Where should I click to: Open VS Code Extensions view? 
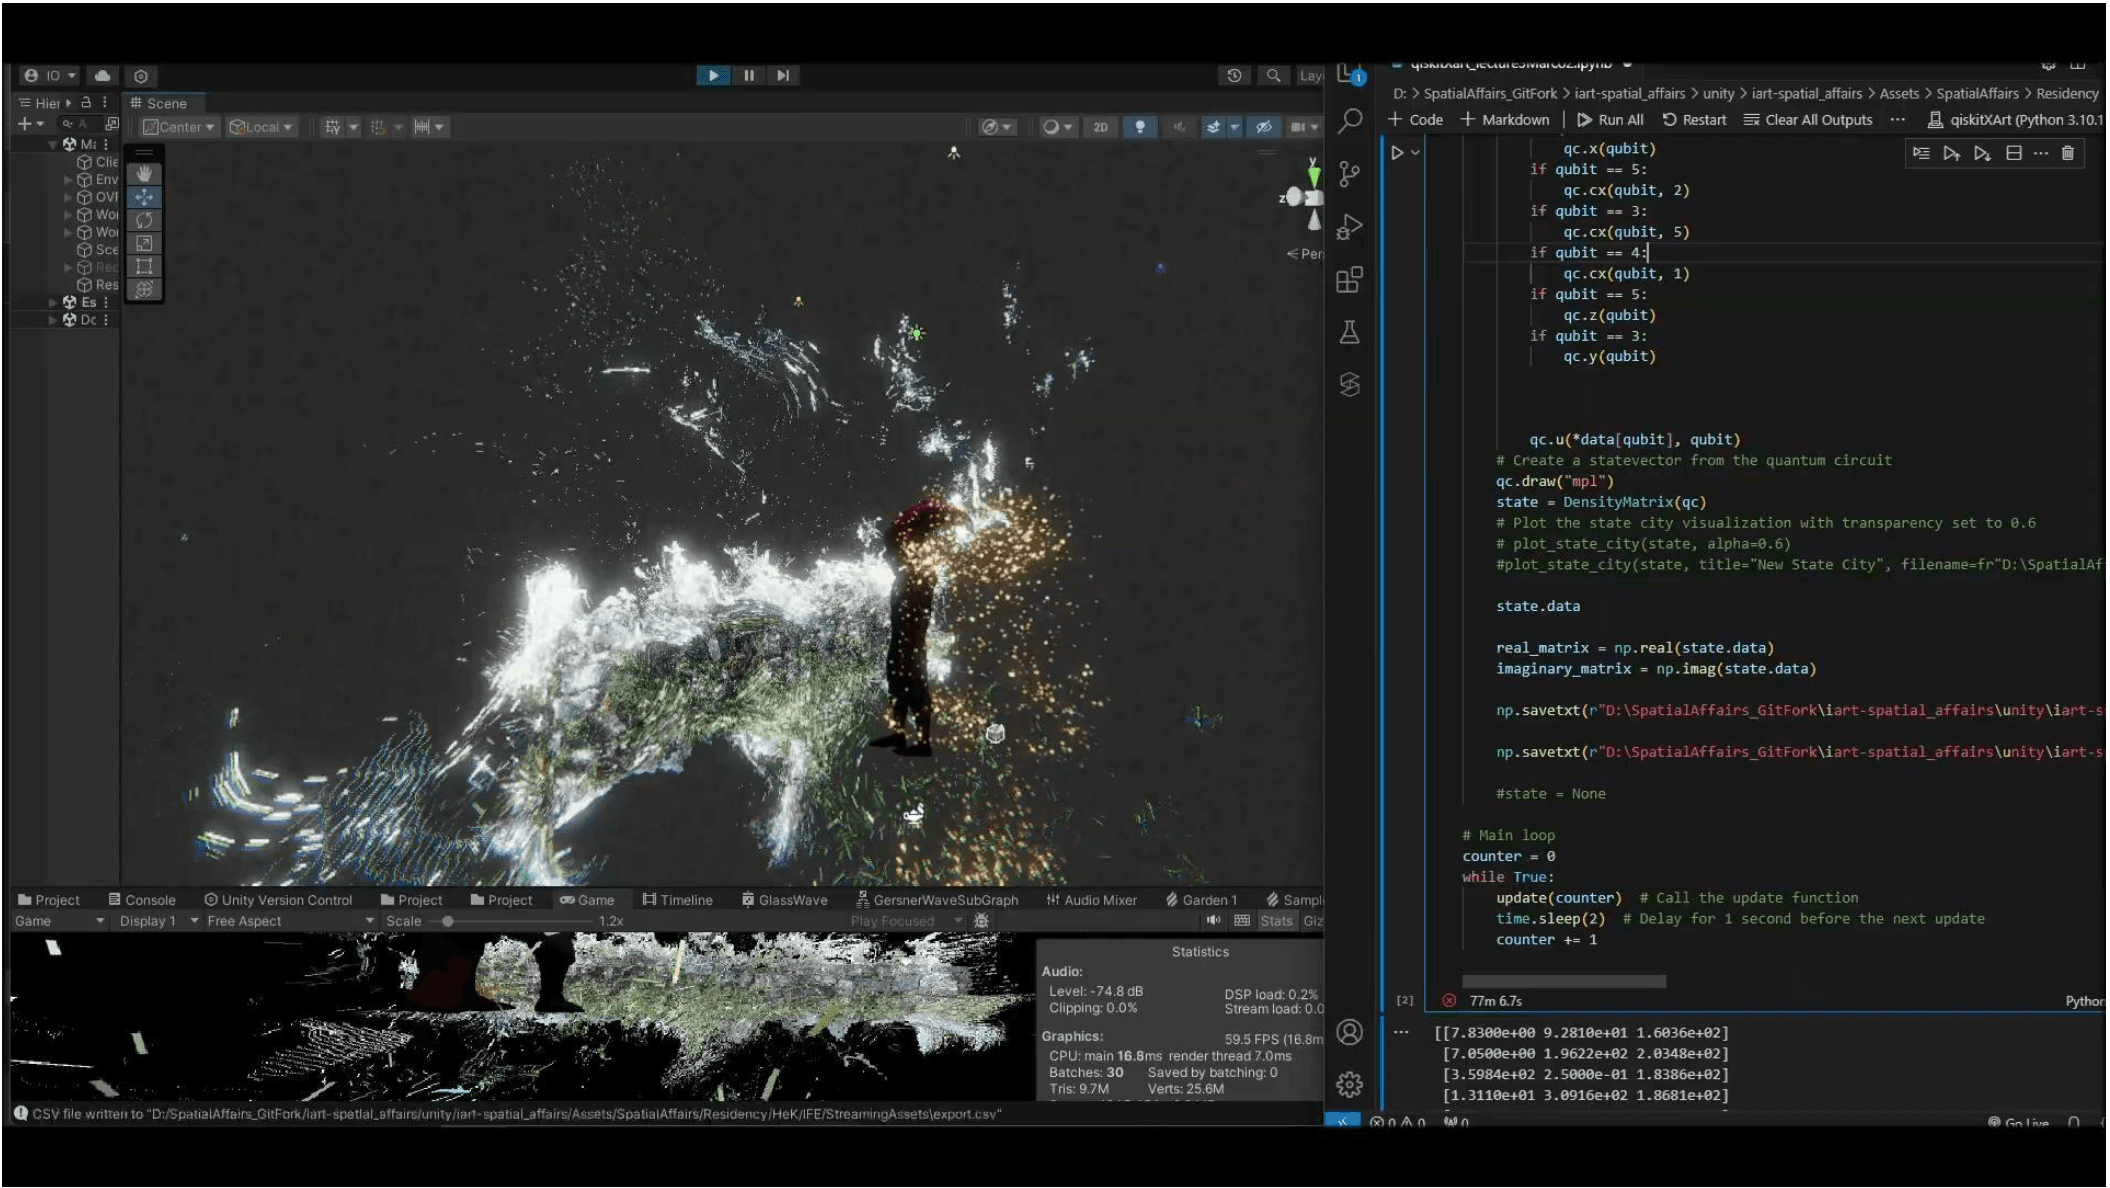(x=1350, y=279)
